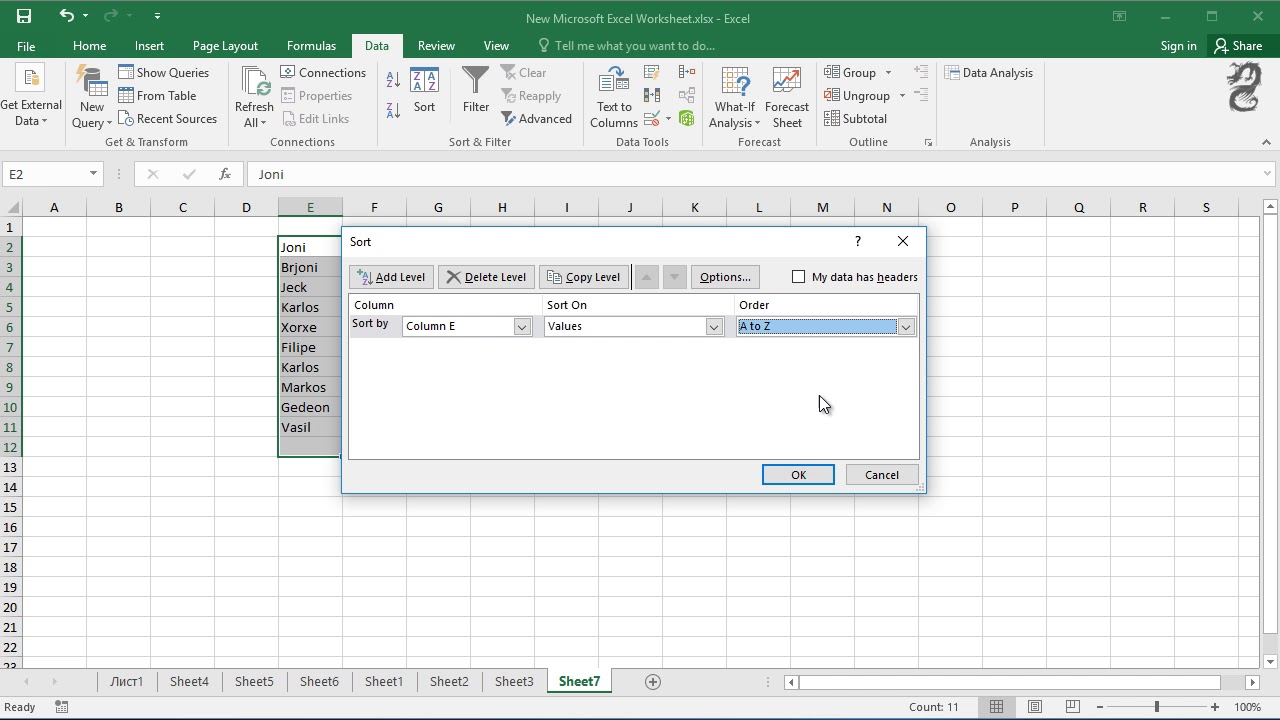Open the Order A to Z dropdown
The height and width of the screenshot is (720, 1280).
905,327
